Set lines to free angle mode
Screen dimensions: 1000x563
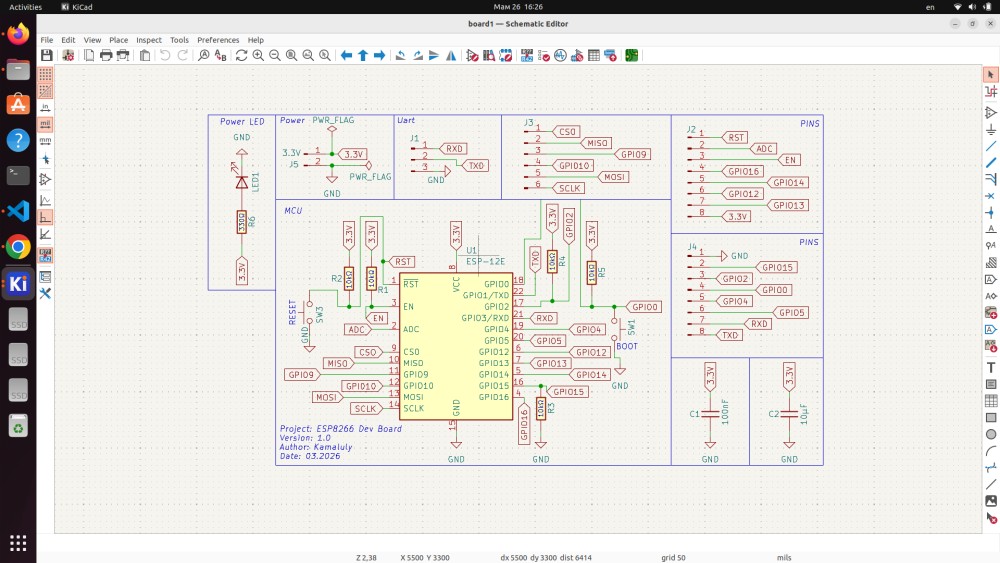(x=45, y=201)
